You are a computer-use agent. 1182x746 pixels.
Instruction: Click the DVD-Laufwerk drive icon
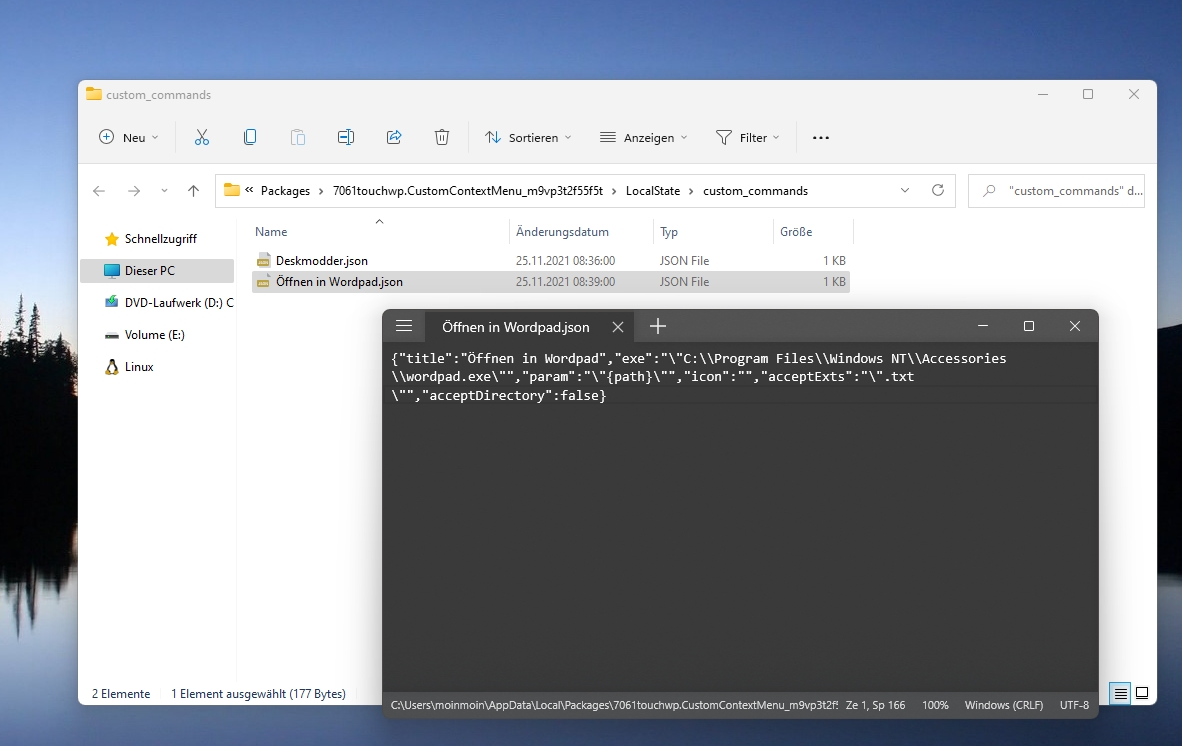coord(112,302)
